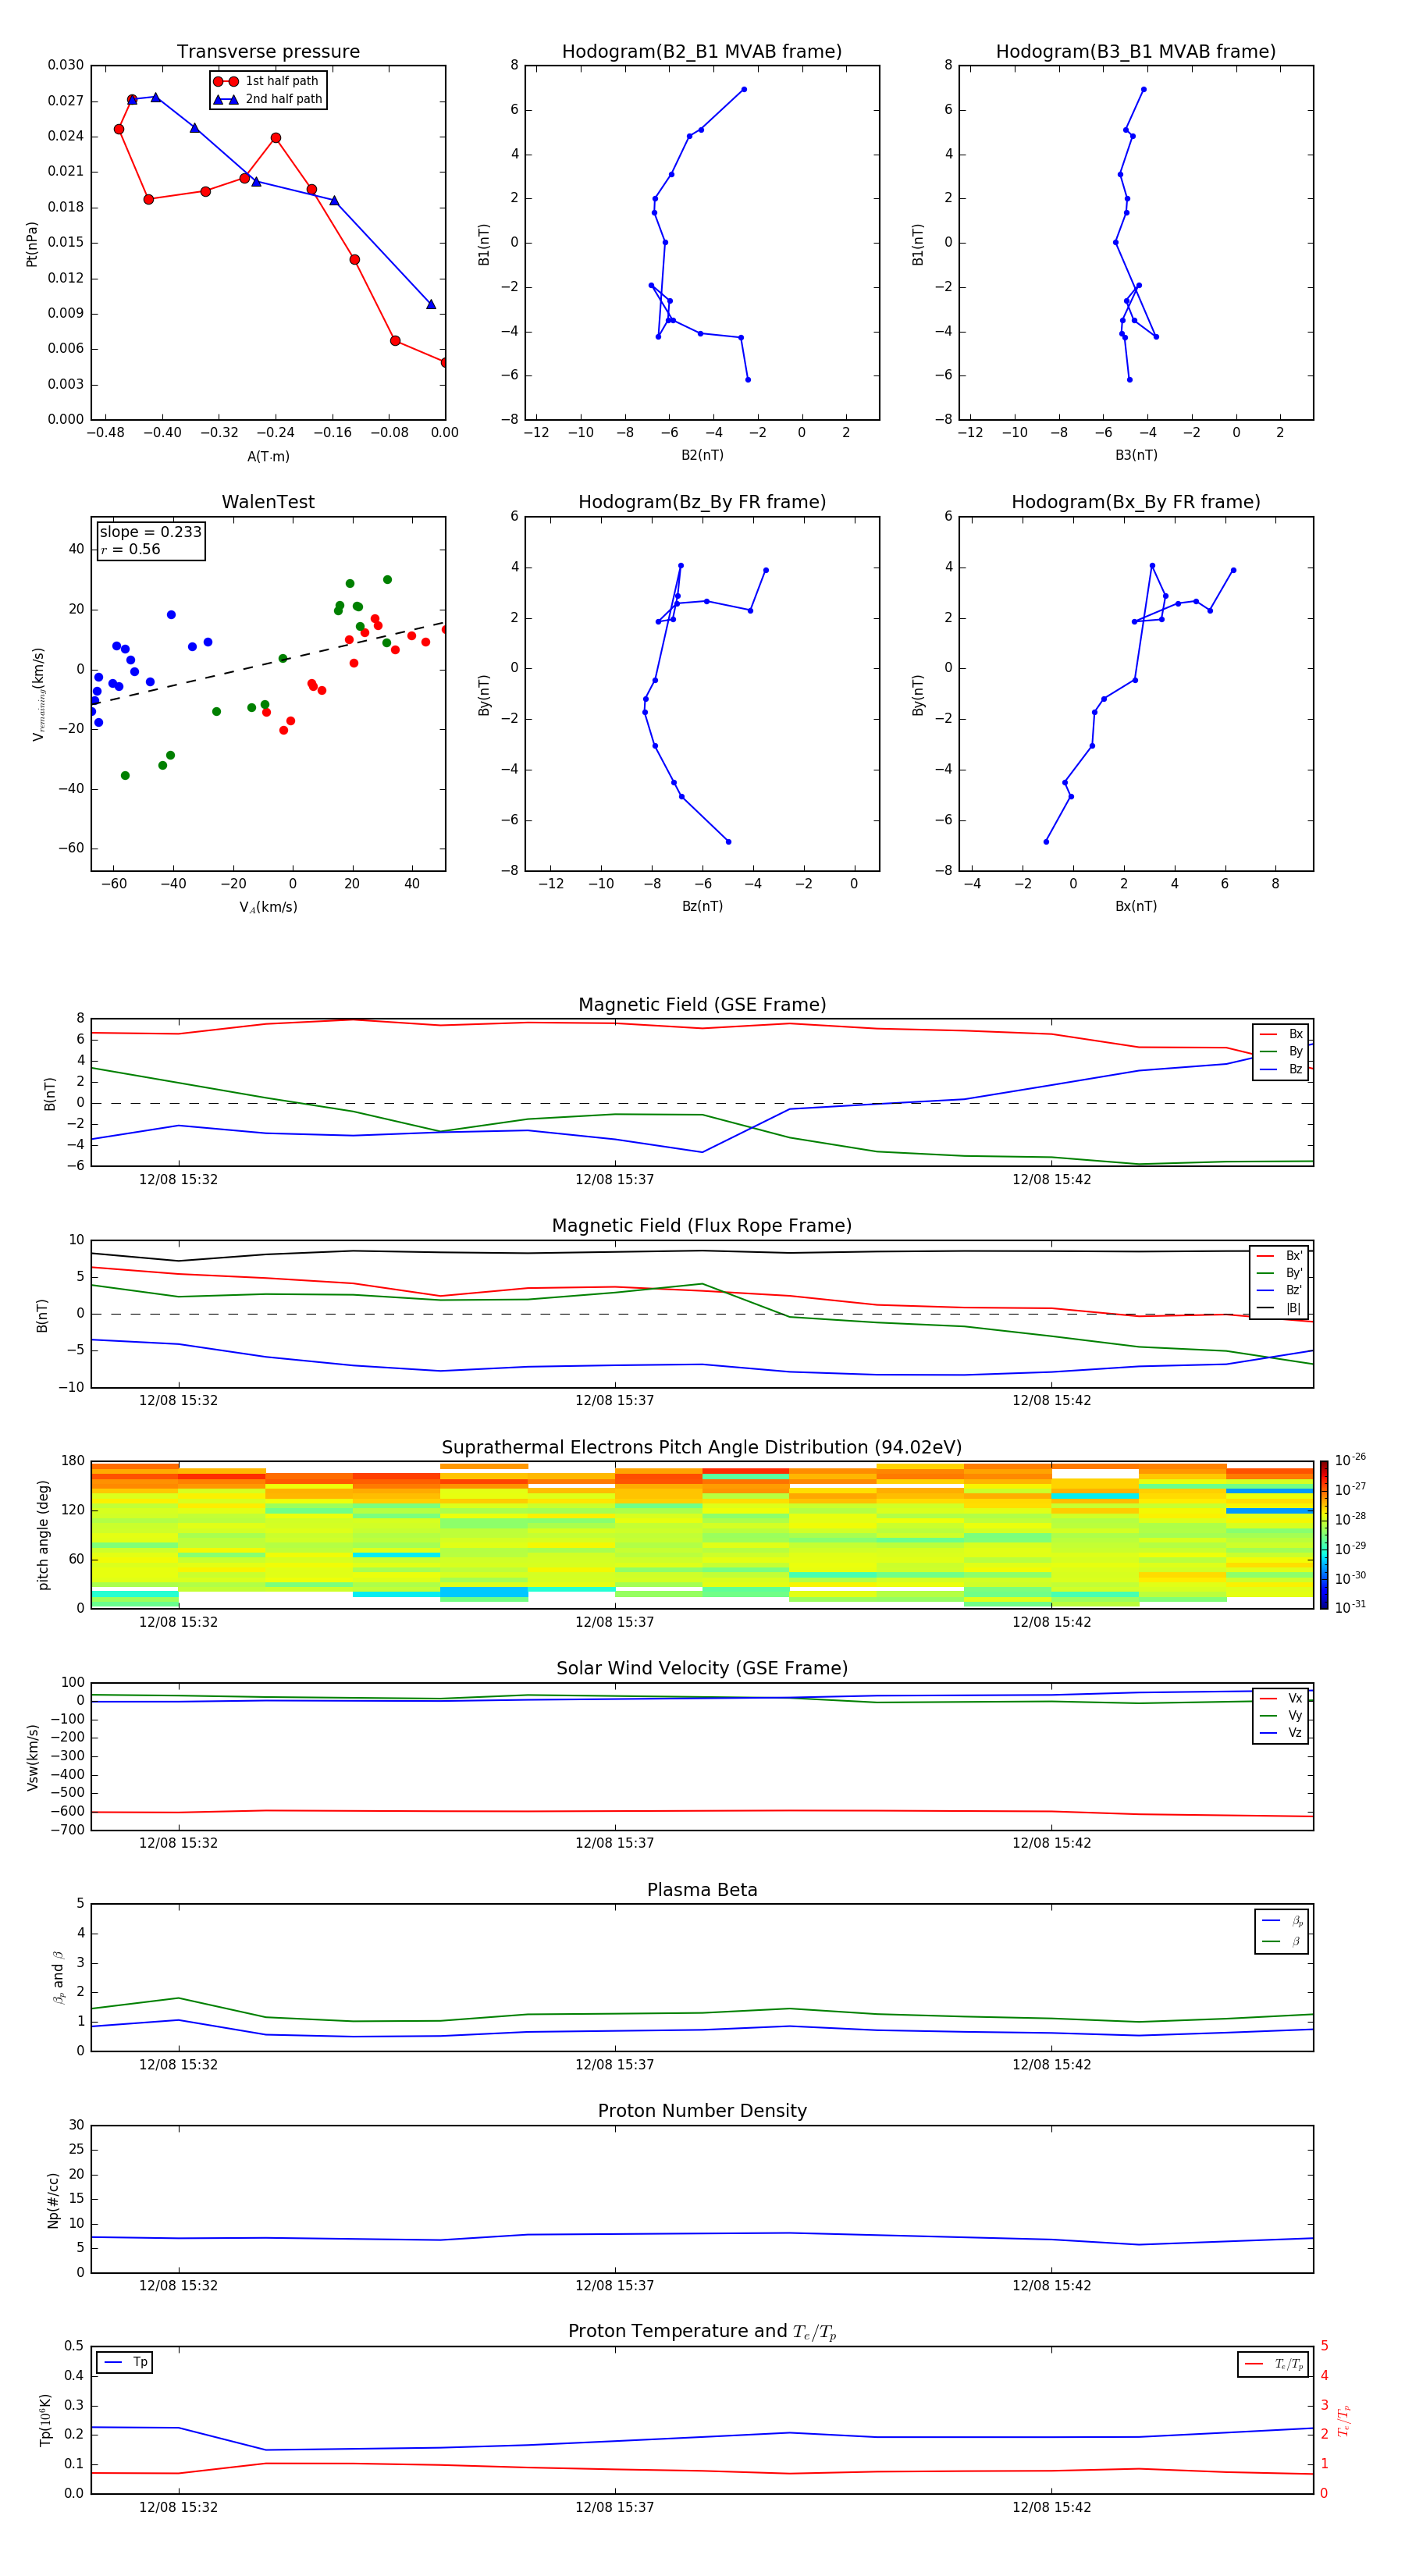Select 'Bz' in the GSE magnetic field legend
This screenshot has height=2576, width=1405.
coord(1282,1070)
